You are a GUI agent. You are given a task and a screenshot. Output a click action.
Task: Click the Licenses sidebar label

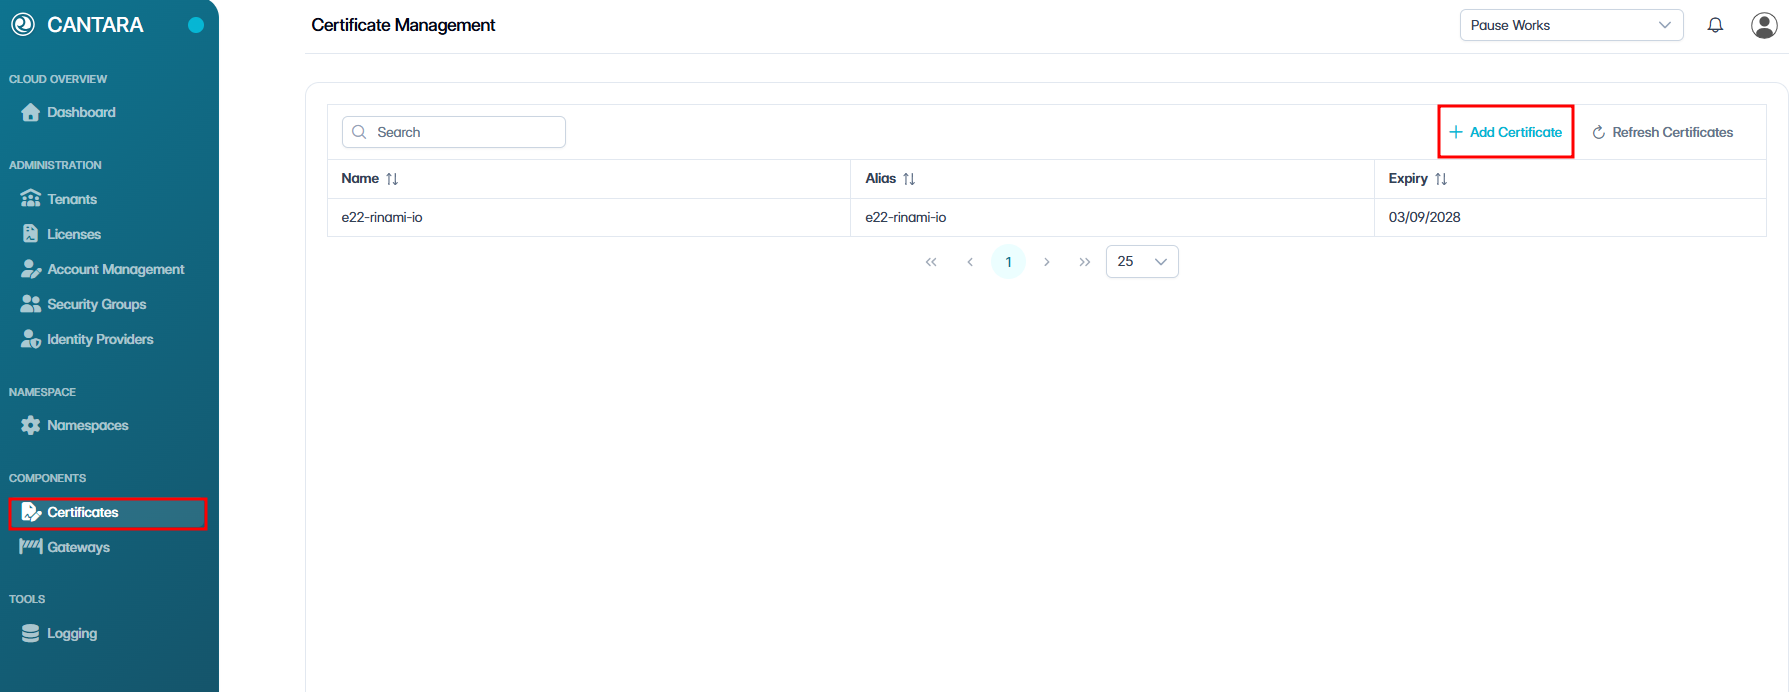74,234
